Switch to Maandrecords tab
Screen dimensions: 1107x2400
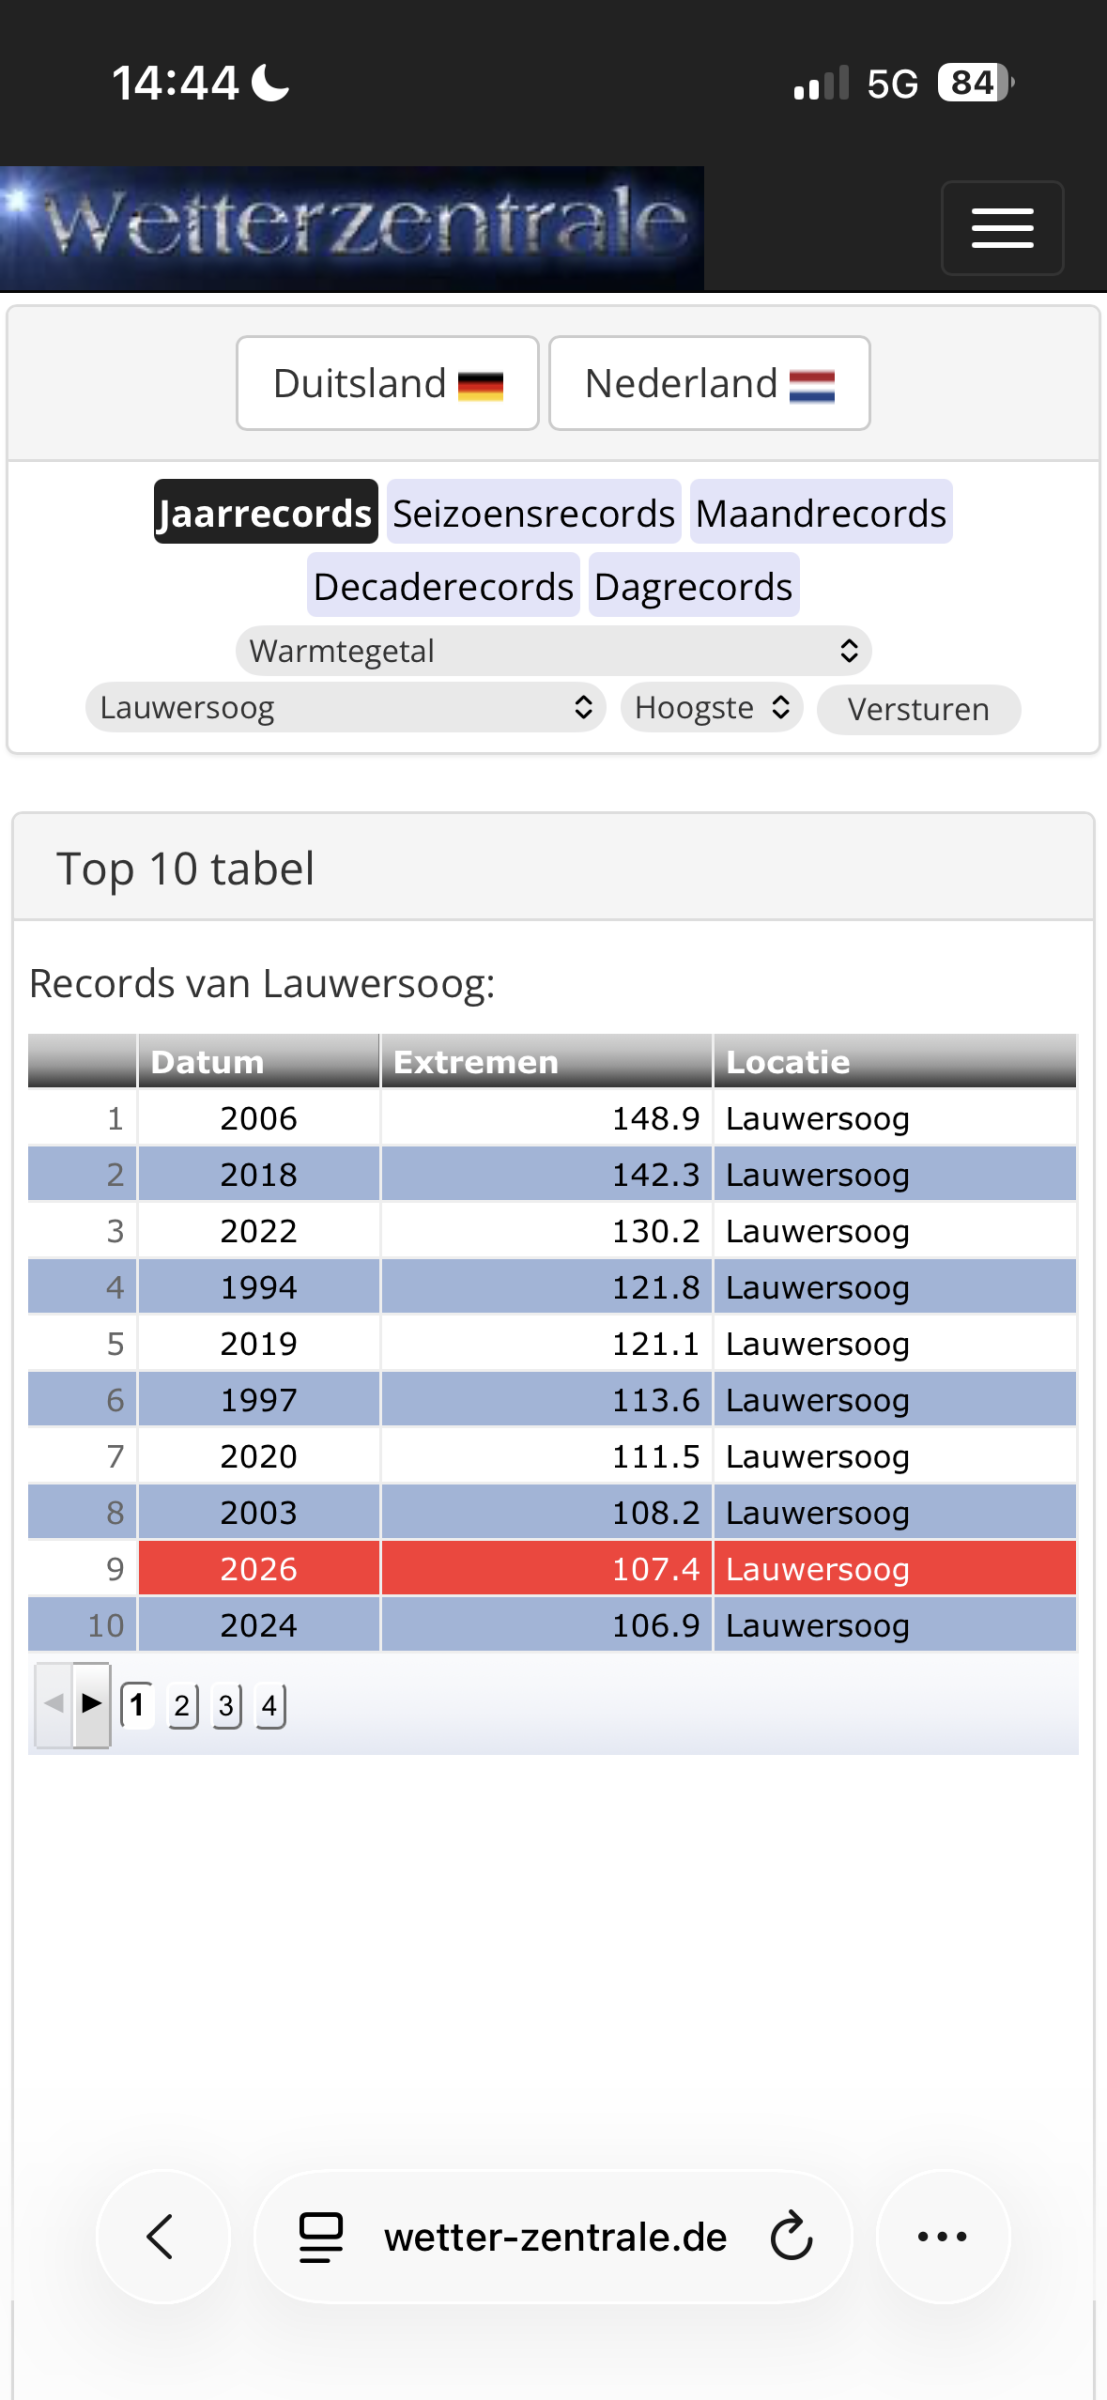coord(821,512)
